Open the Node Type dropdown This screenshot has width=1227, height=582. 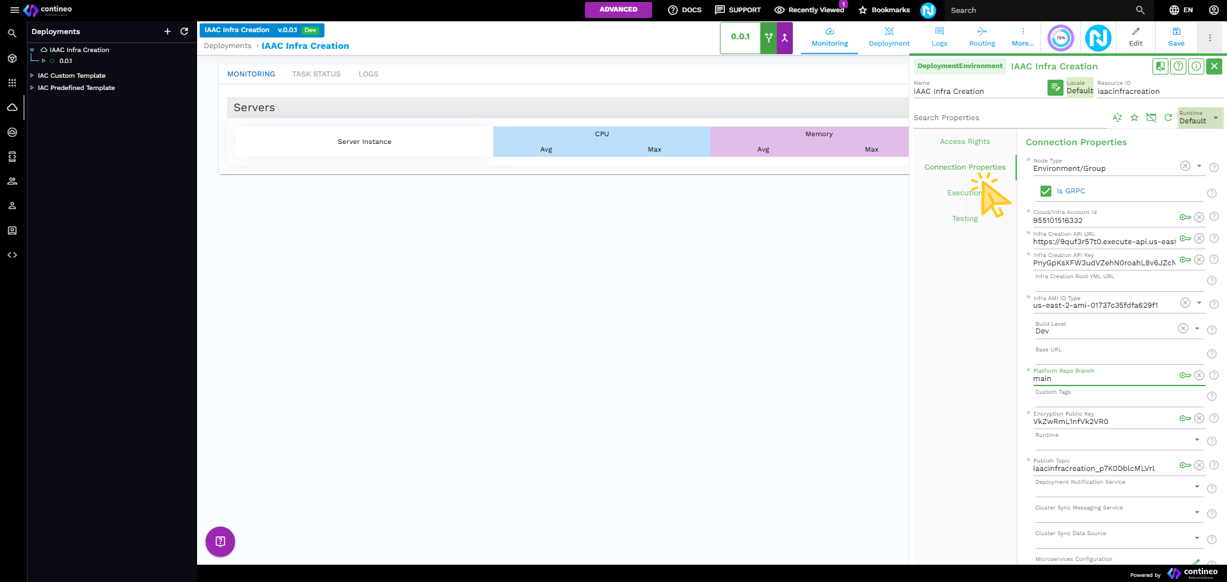point(1199,167)
